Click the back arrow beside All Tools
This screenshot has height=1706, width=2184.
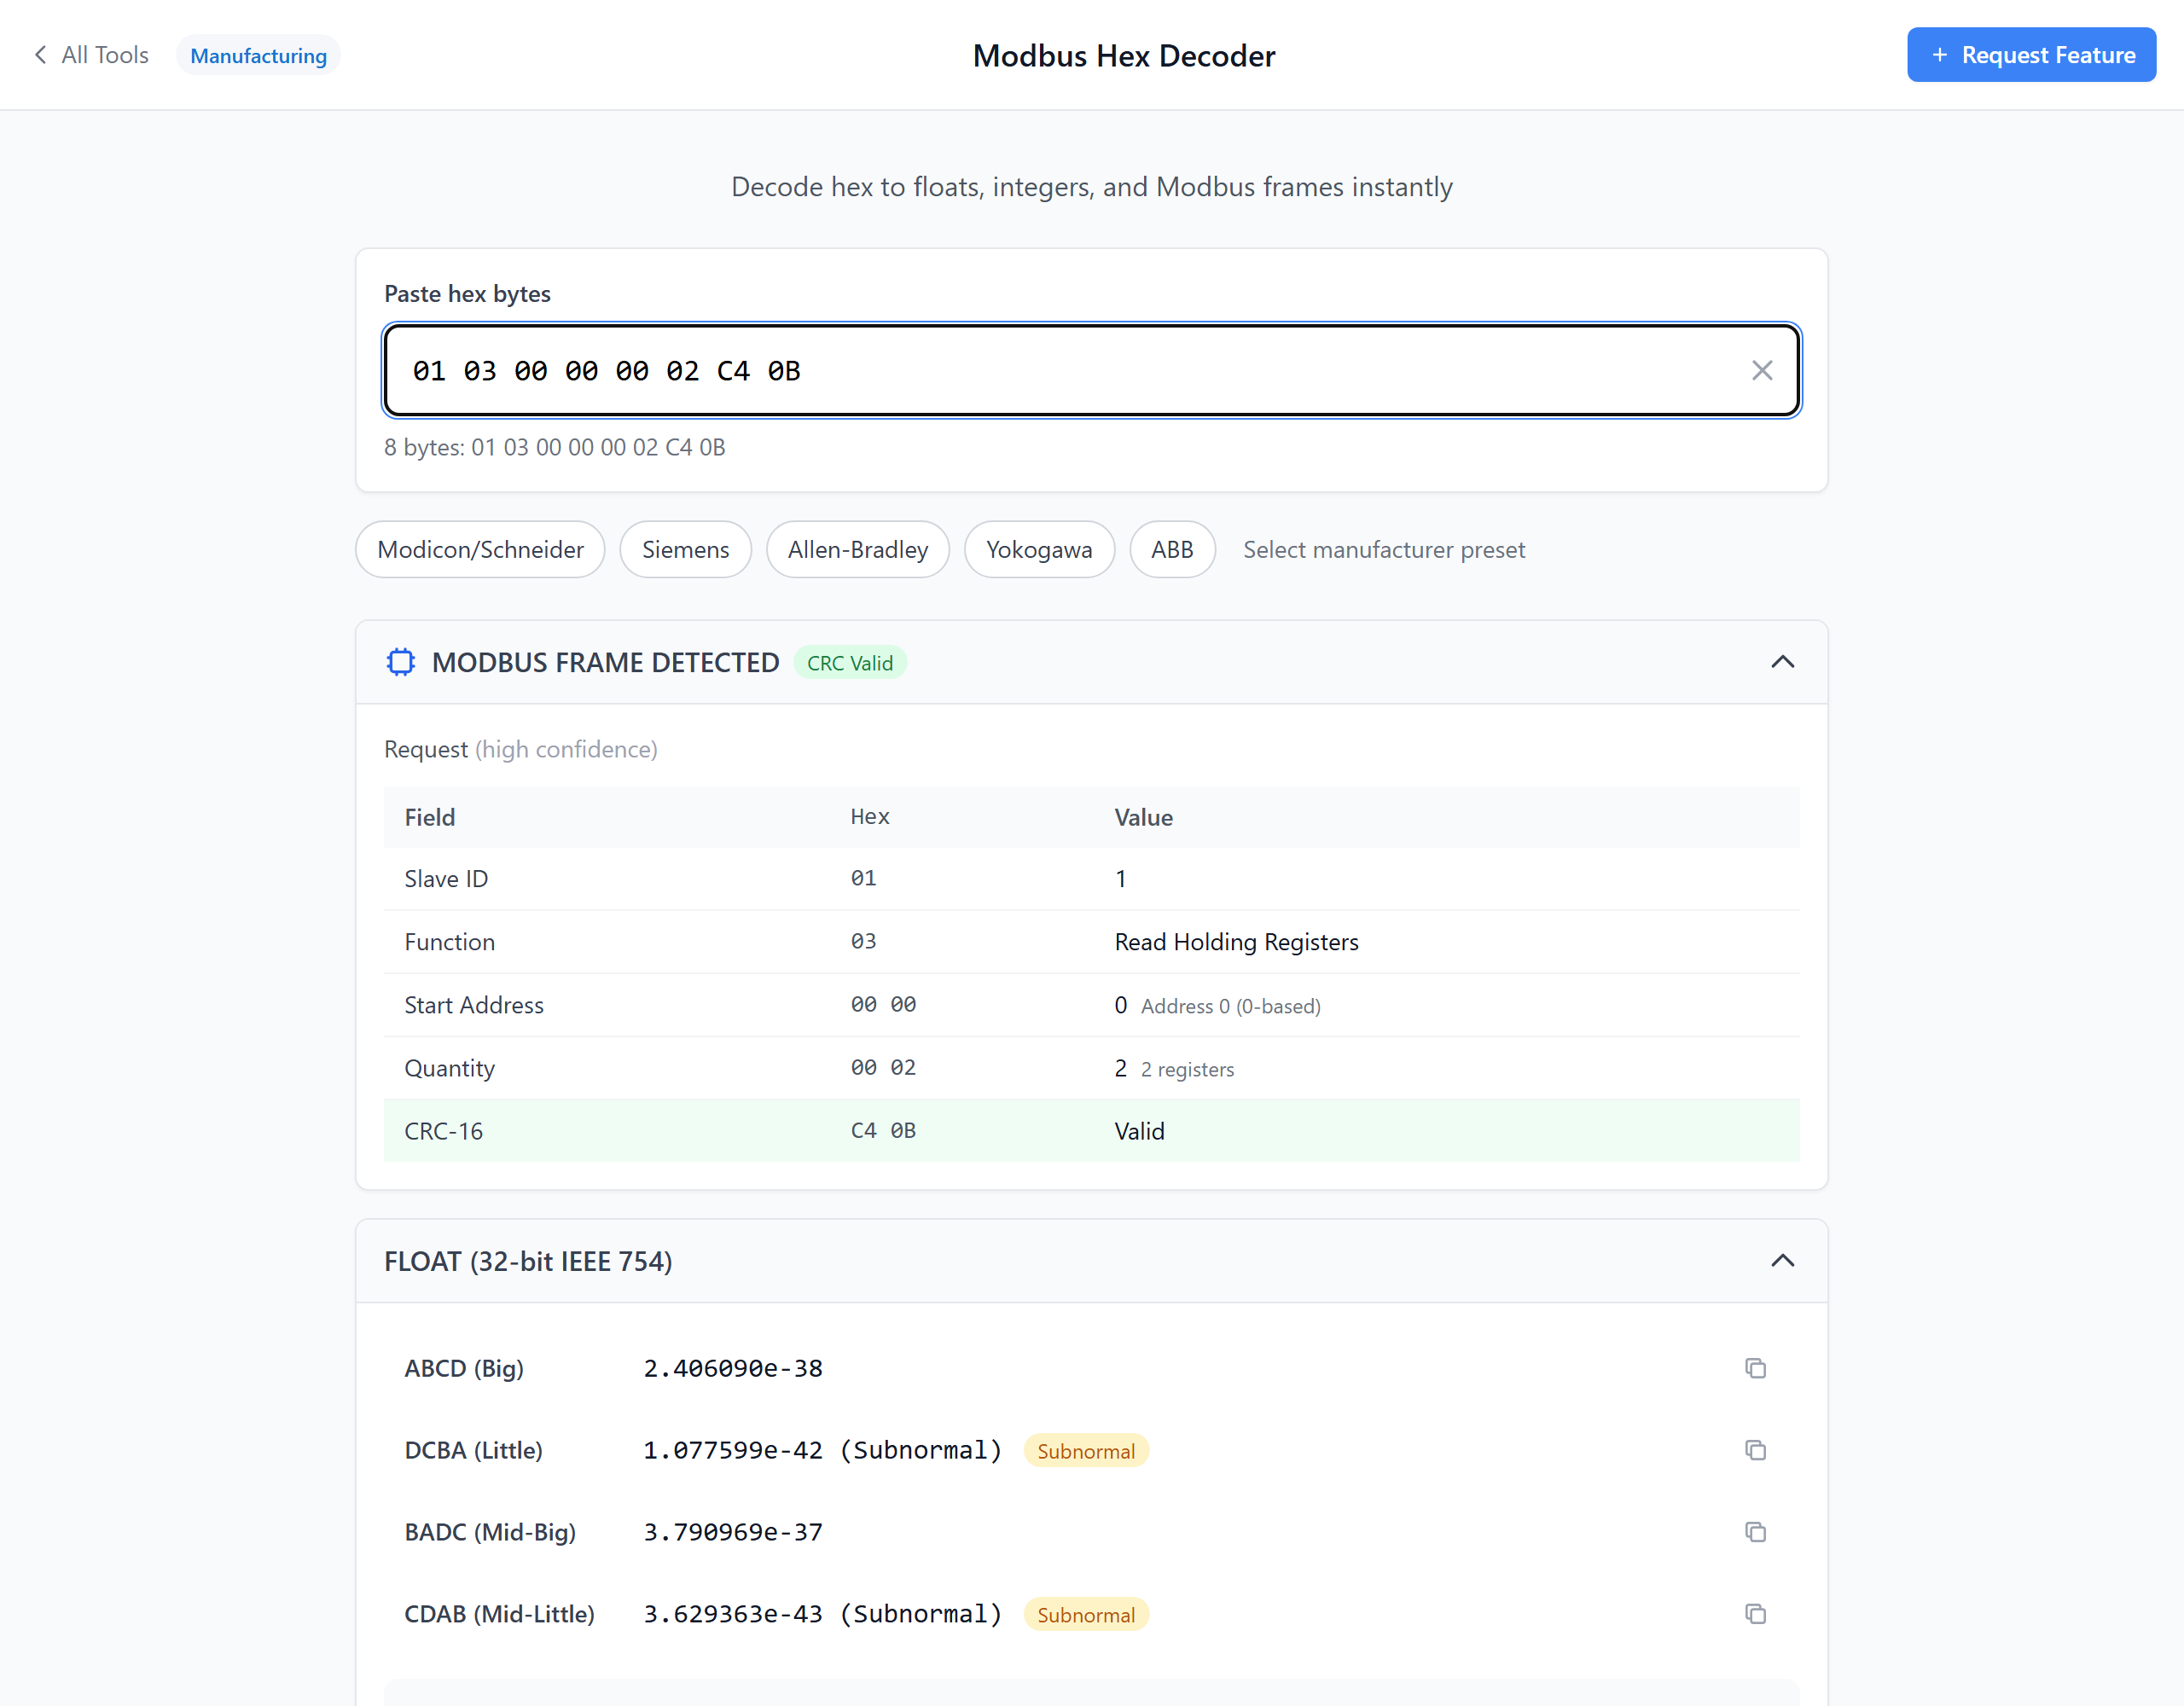pyautogui.click(x=41, y=55)
